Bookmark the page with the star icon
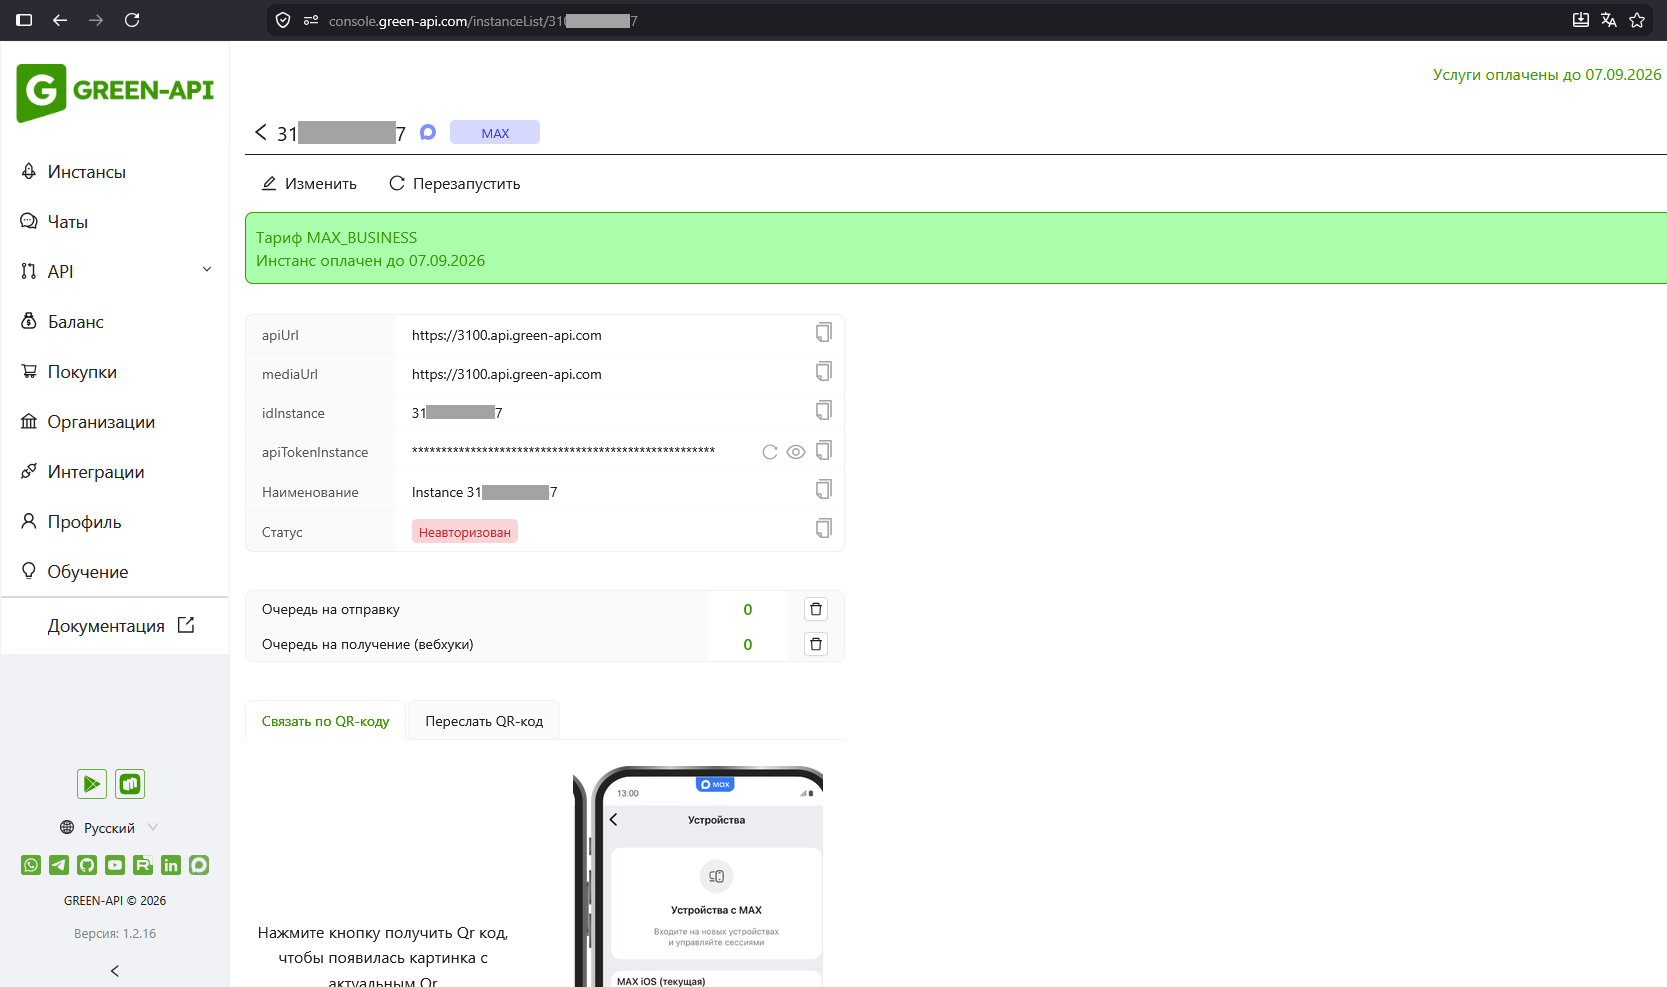The height and width of the screenshot is (987, 1667). coord(1637,20)
